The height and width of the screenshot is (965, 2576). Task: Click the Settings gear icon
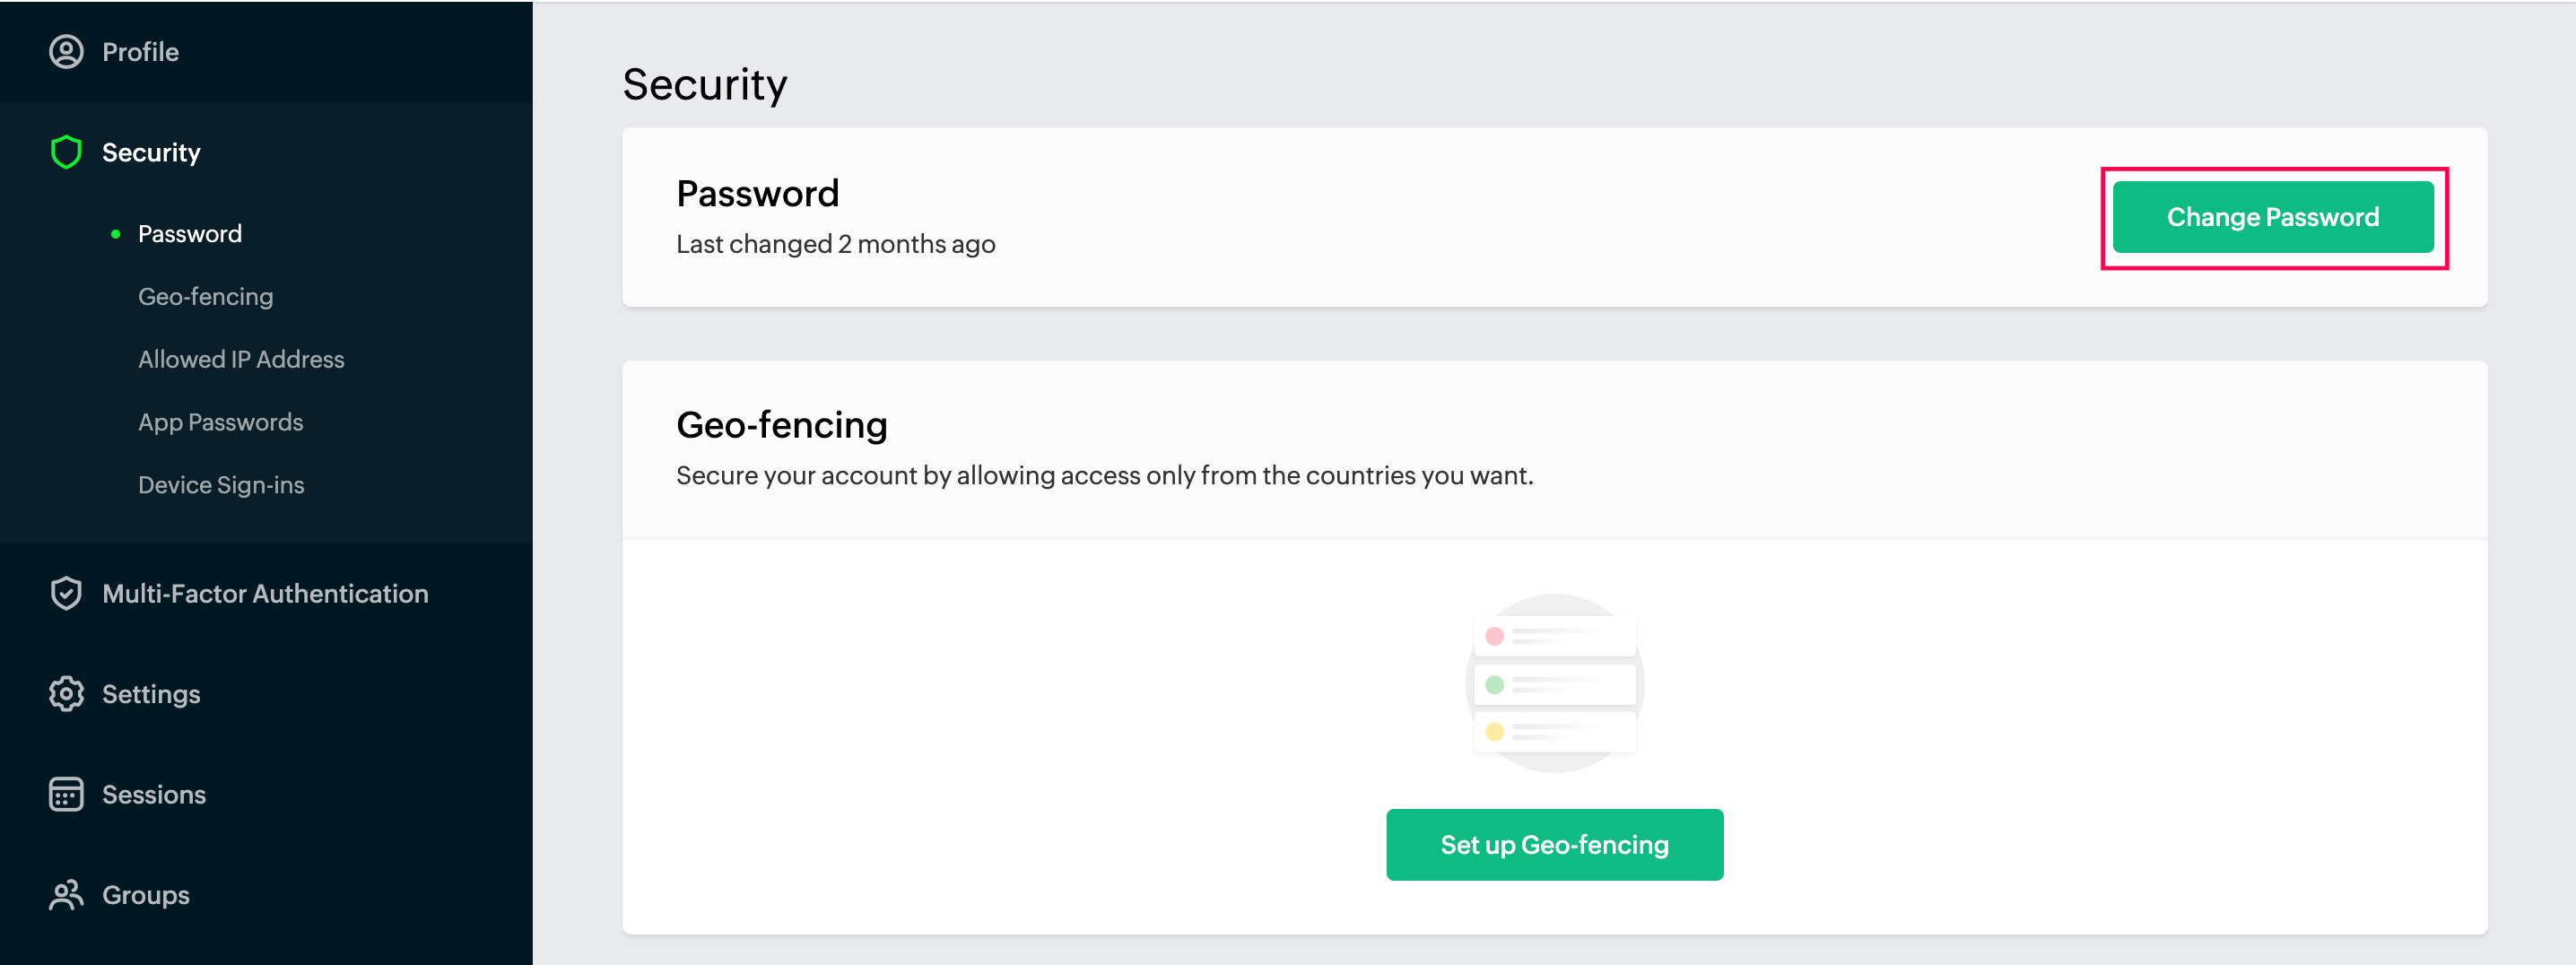pyautogui.click(x=66, y=693)
